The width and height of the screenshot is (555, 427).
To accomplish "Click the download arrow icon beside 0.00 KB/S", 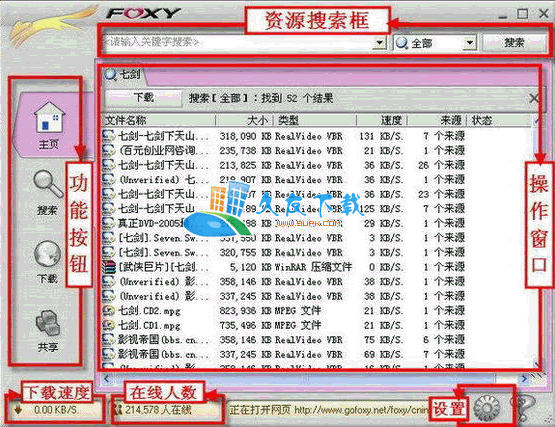I will pyautogui.click(x=18, y=410).
